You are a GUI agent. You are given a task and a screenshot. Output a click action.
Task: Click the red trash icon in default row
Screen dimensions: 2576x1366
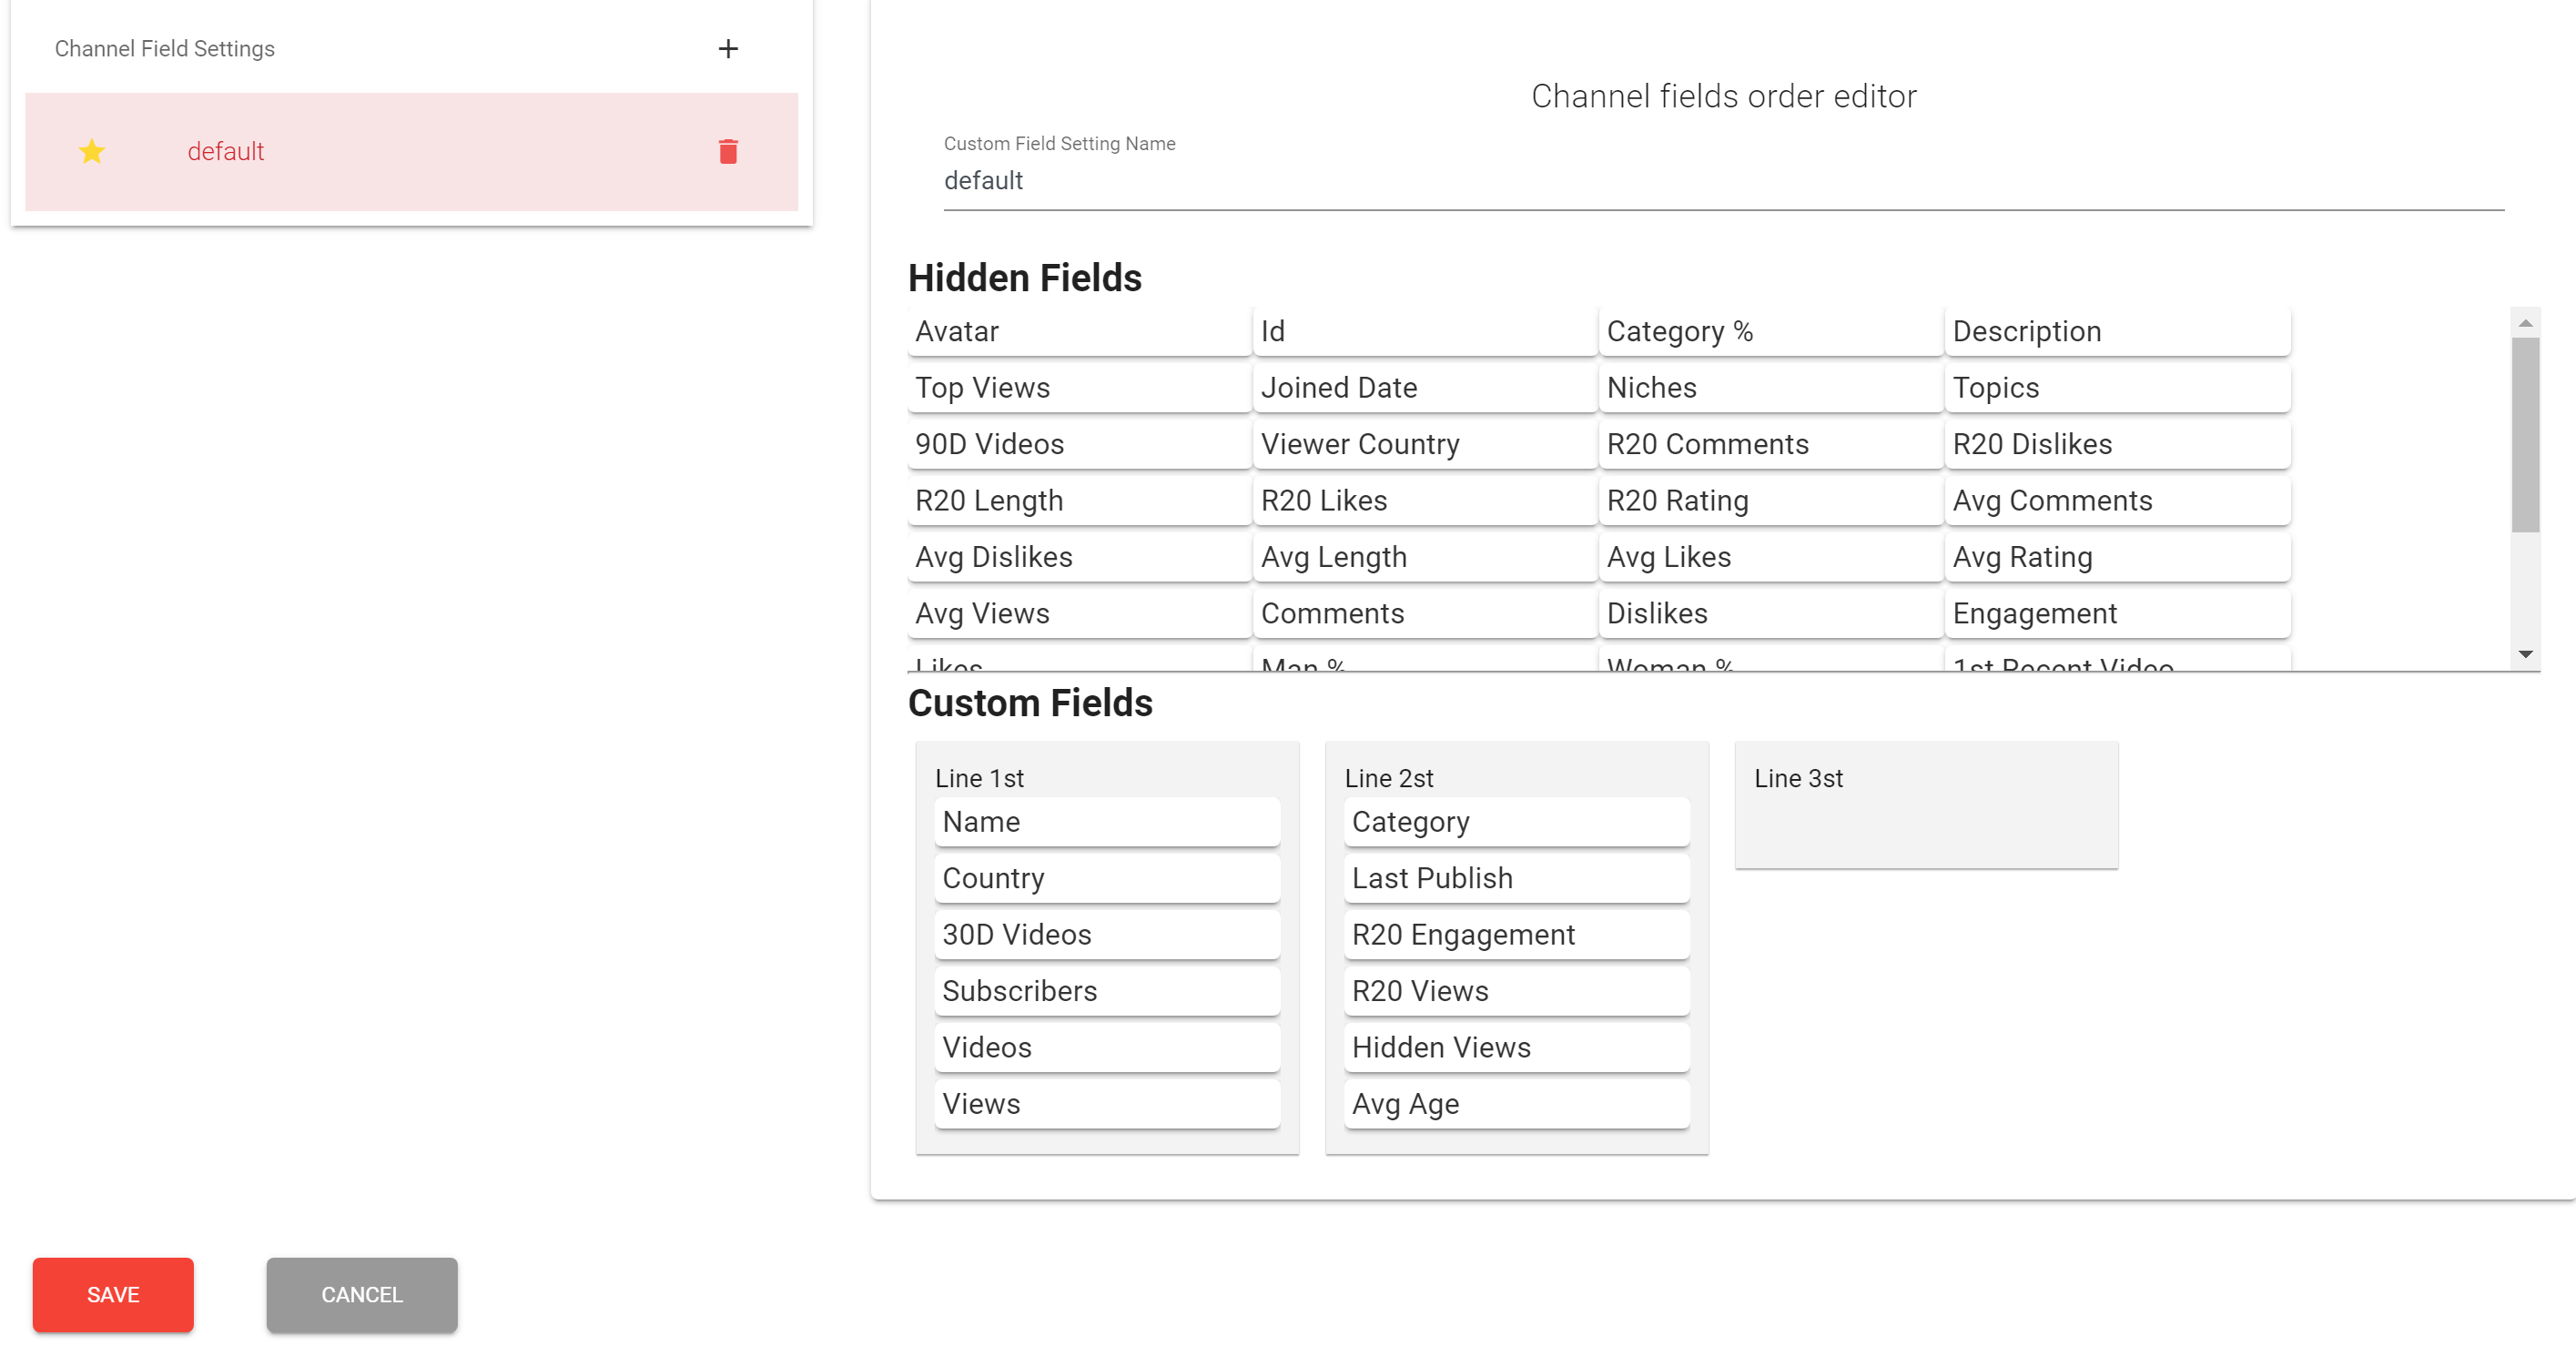(727, 150)
